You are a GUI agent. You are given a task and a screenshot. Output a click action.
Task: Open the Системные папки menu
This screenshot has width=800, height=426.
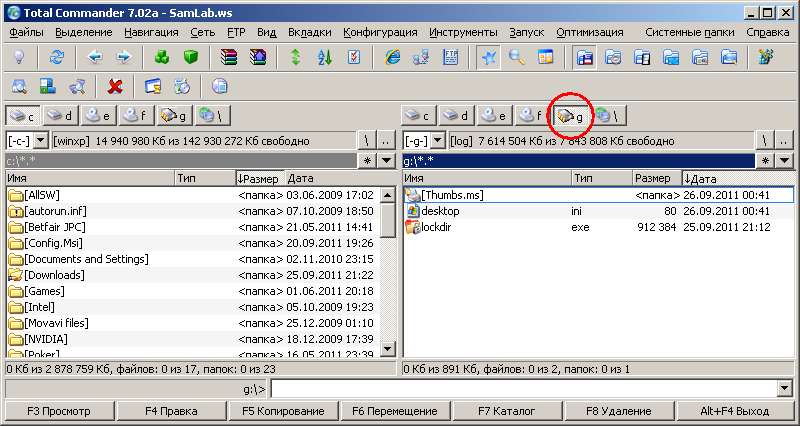[690, 32]
